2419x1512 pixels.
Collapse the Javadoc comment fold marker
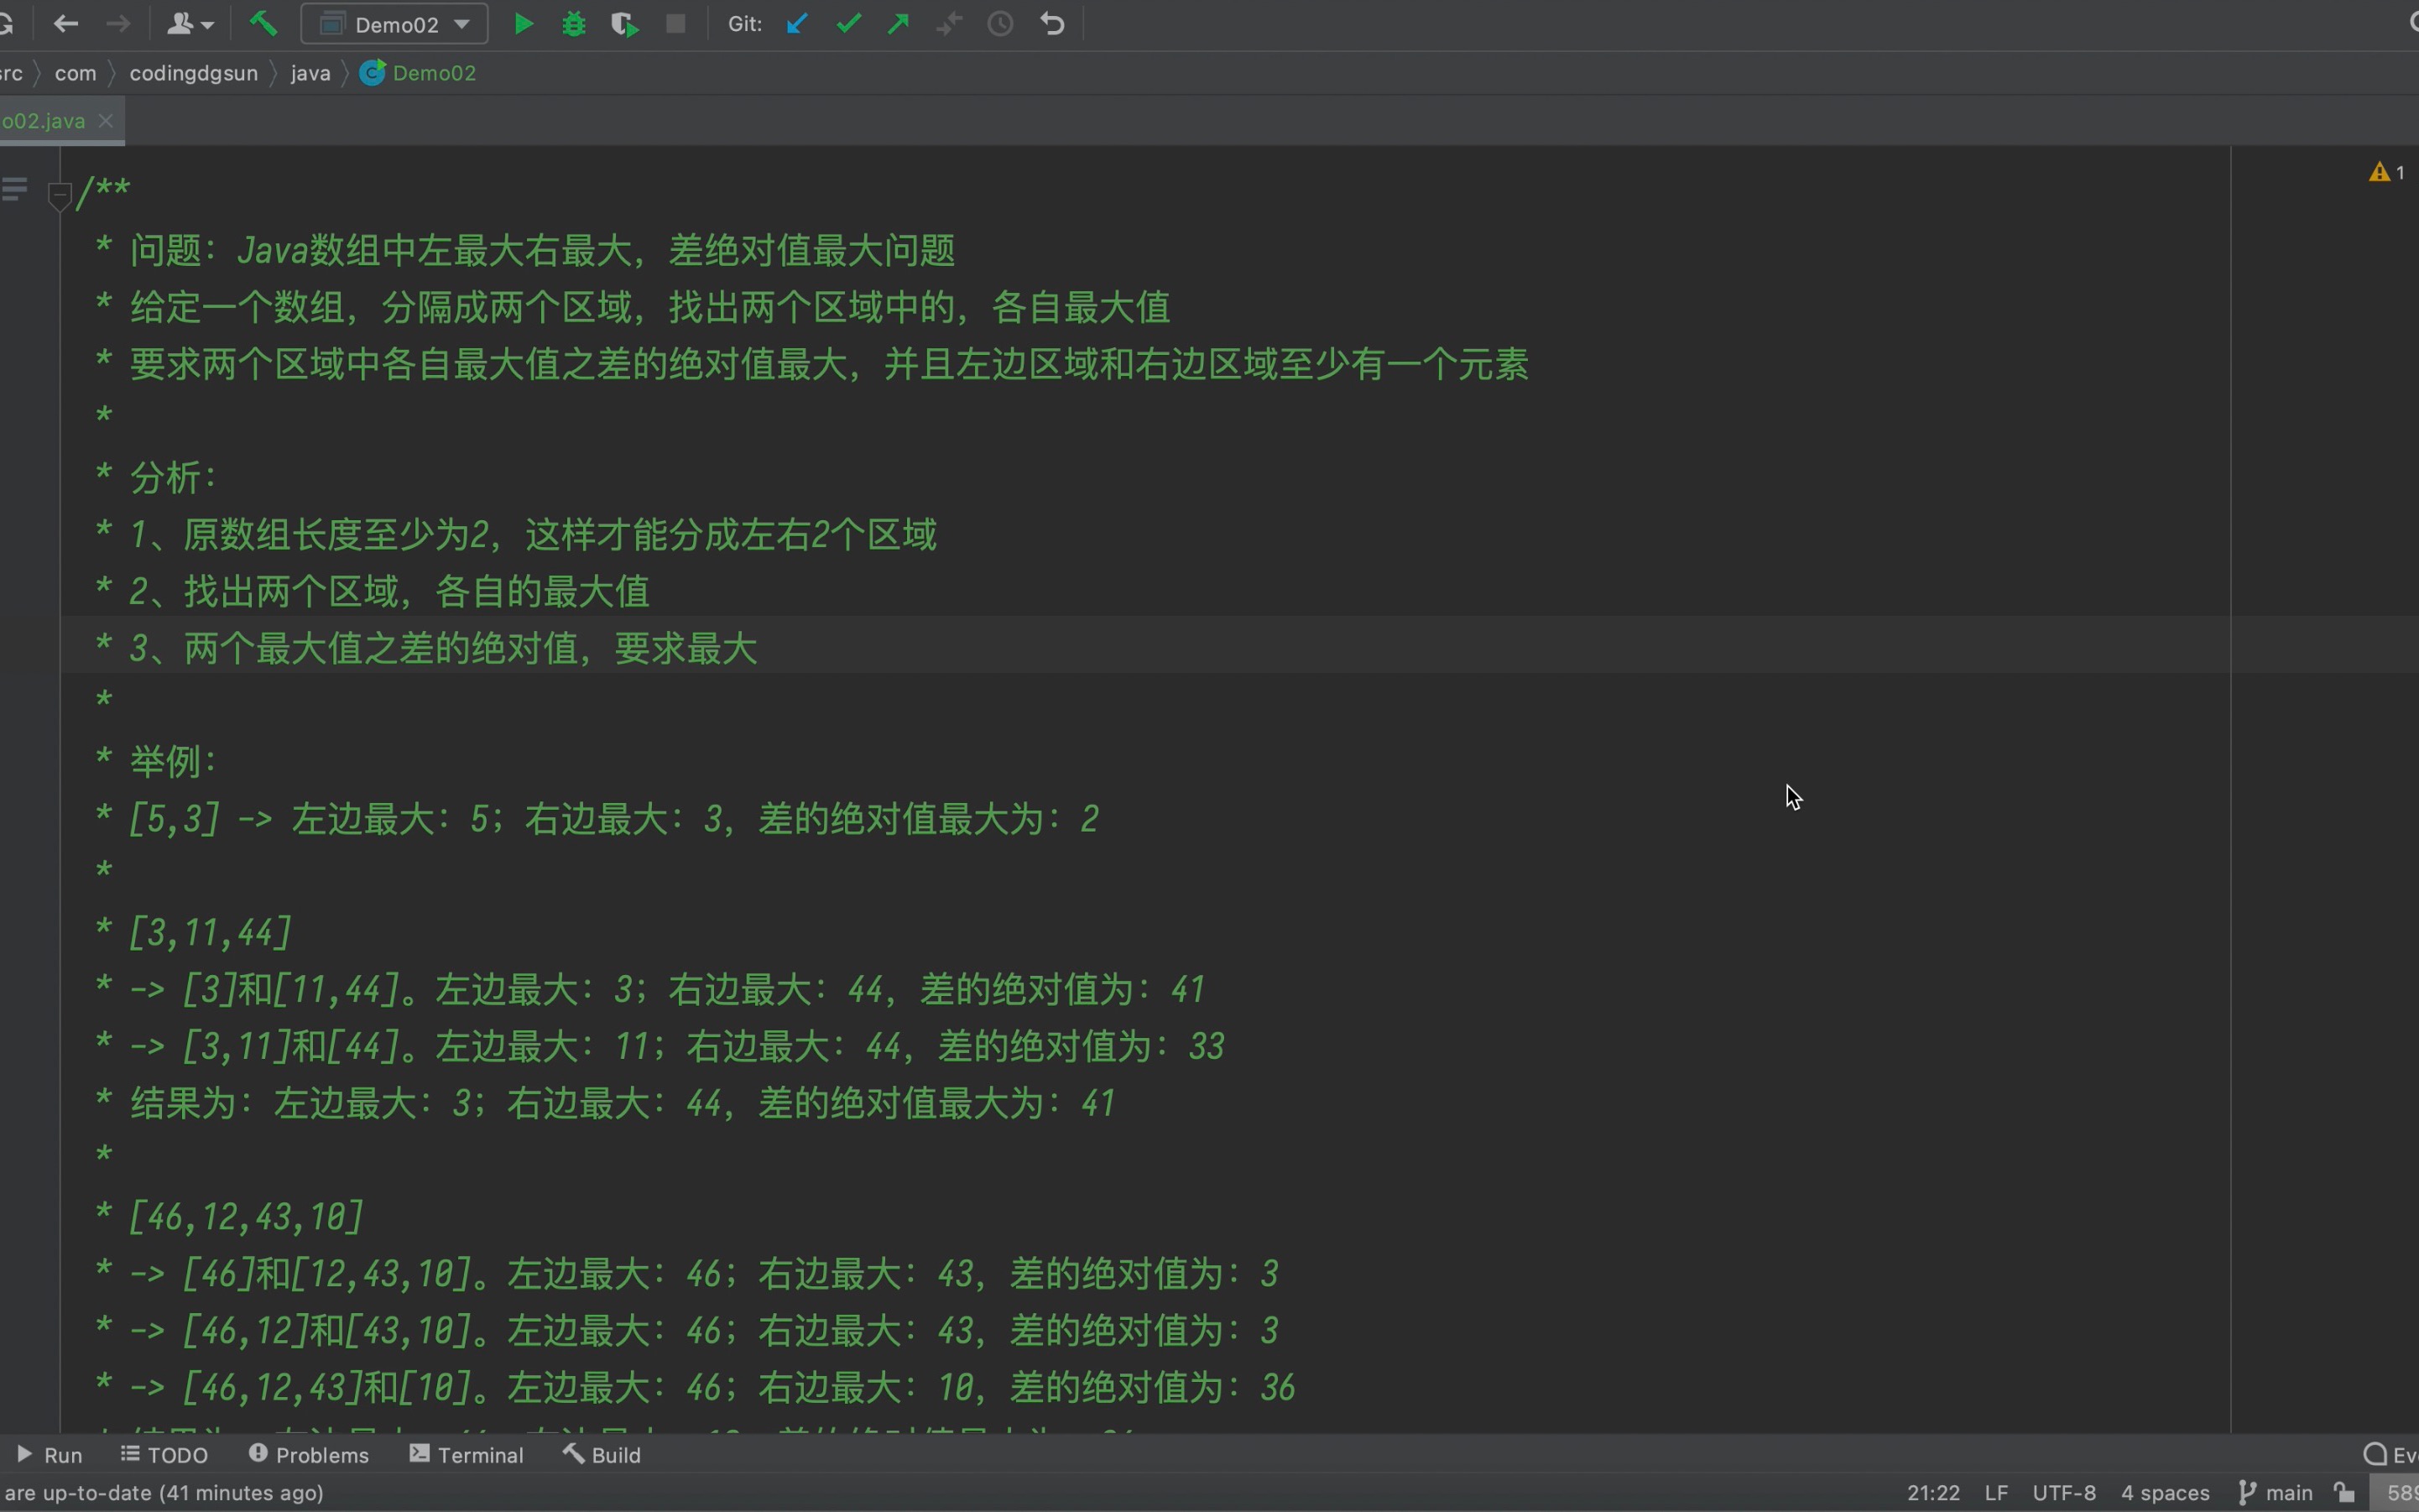pos(60,196)
